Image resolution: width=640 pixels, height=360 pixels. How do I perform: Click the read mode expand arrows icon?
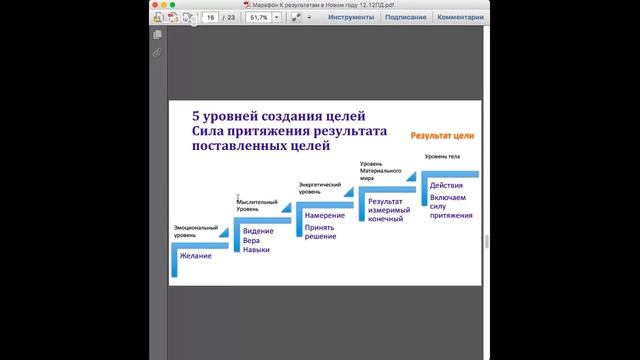point(296,18)
